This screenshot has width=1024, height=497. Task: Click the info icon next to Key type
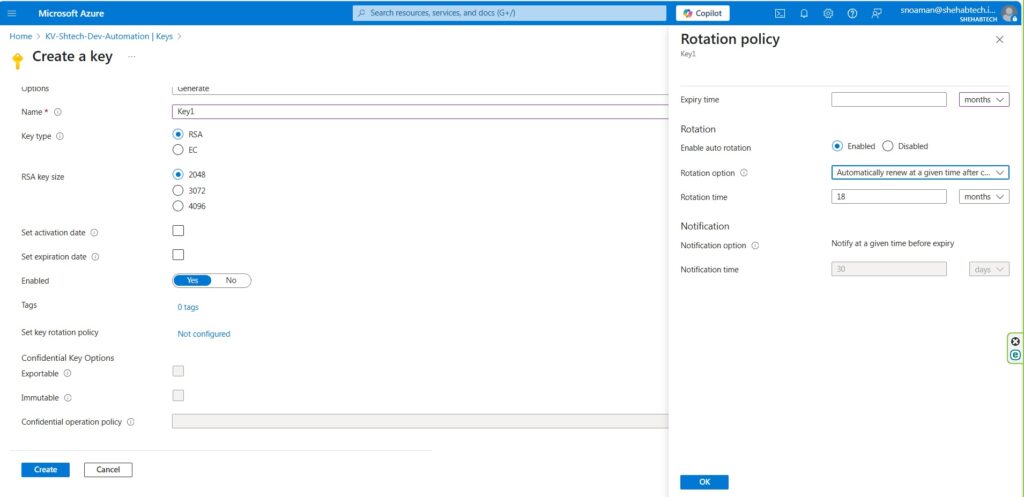pos(60,136)
